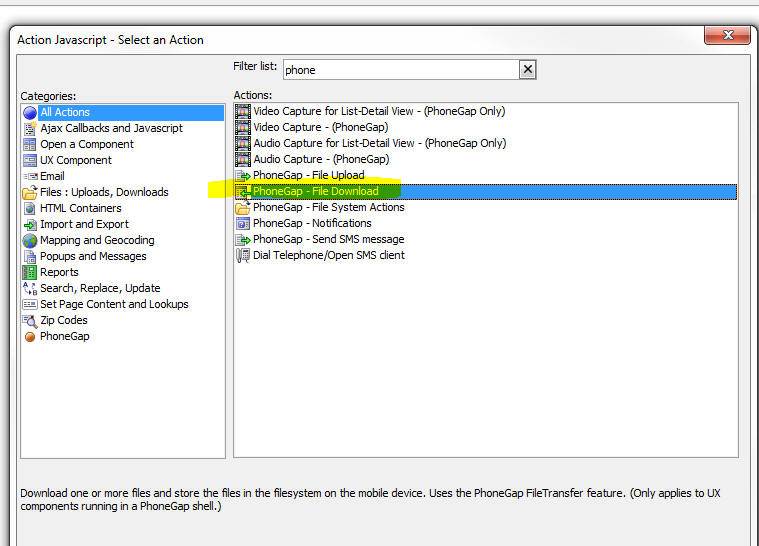
Task: Click the Video Capture for List-Detail View icon
Action: point(243,111)
